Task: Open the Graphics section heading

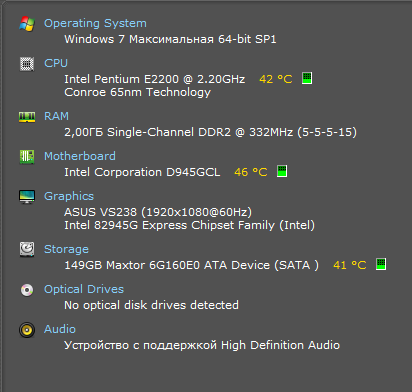Action: [x=69, y=196]
